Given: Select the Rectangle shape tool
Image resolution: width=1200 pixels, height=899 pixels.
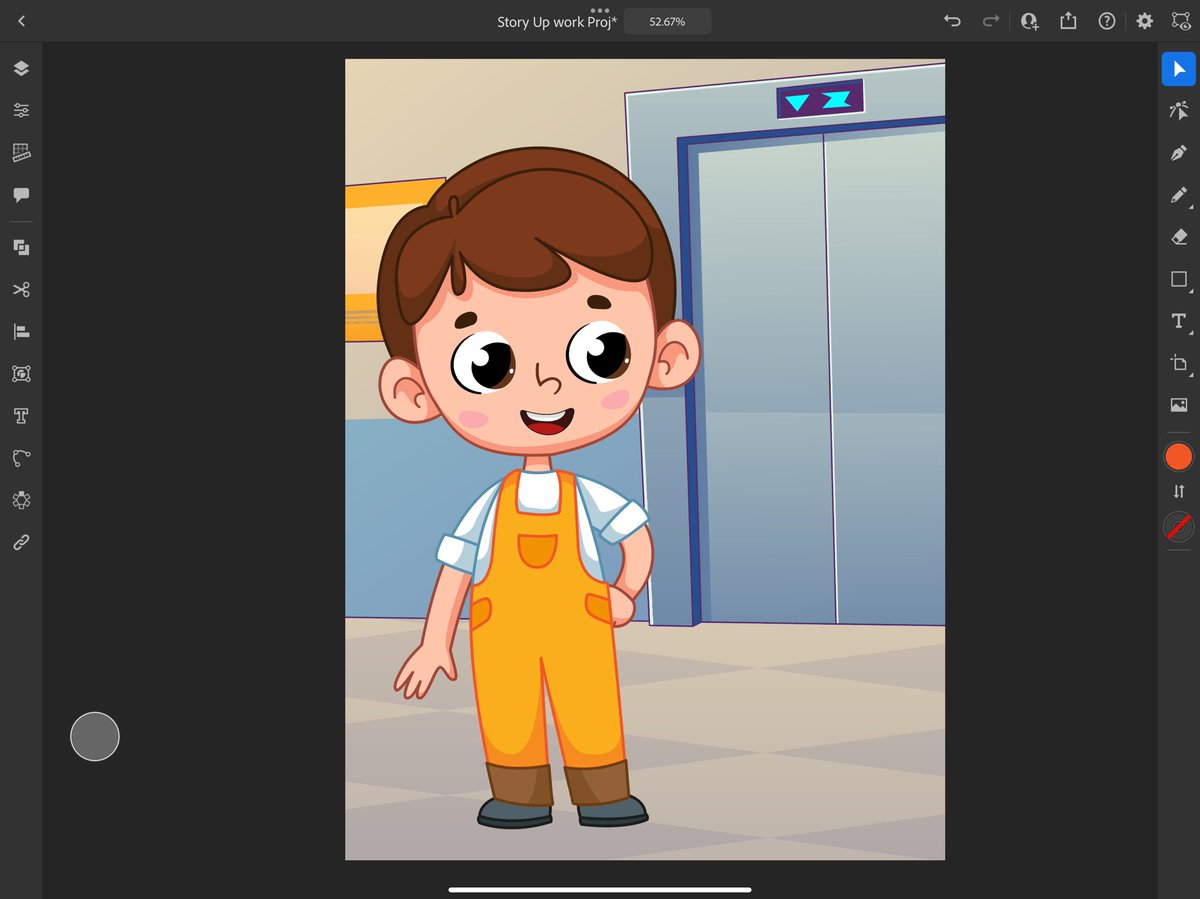Looking at the screenshot, I should [x=1179, y=279].
